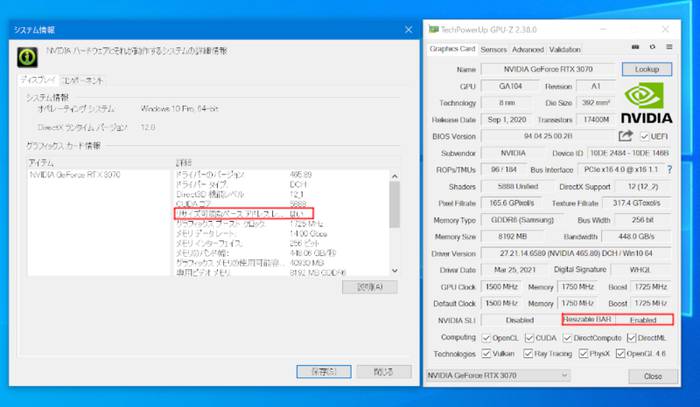Click the details list scrollbar thumb
Screen dimensions: 700x407
(x=395, y=204)
